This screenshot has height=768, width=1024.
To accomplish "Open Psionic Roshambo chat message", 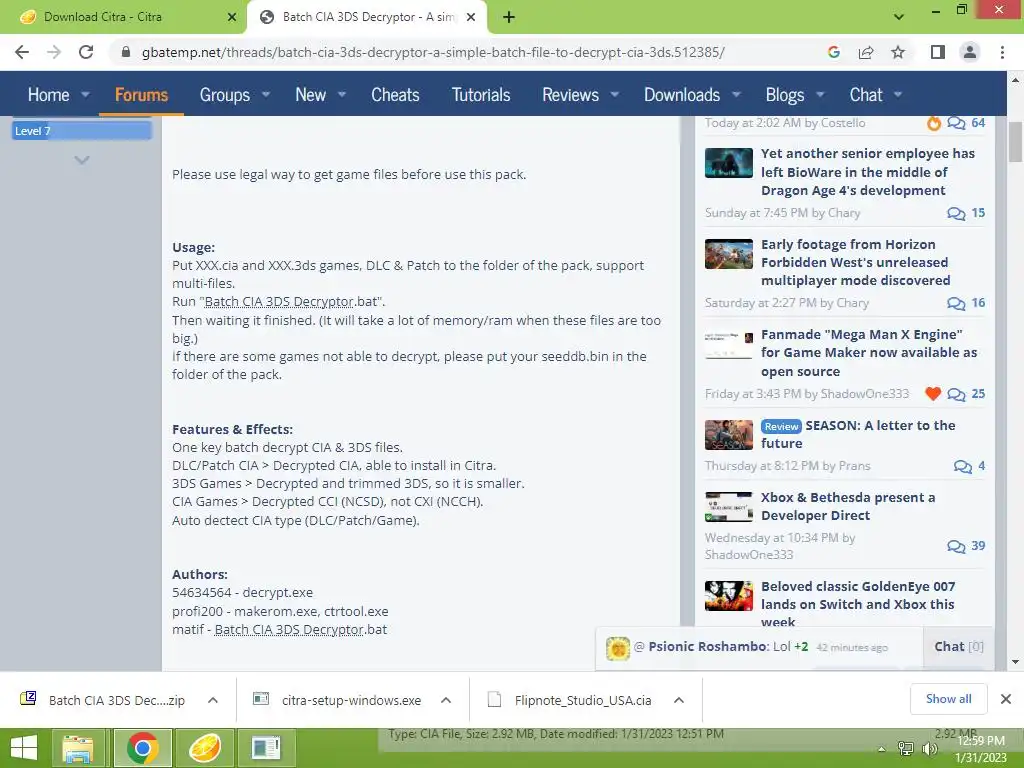I will [x=760, y=647].
